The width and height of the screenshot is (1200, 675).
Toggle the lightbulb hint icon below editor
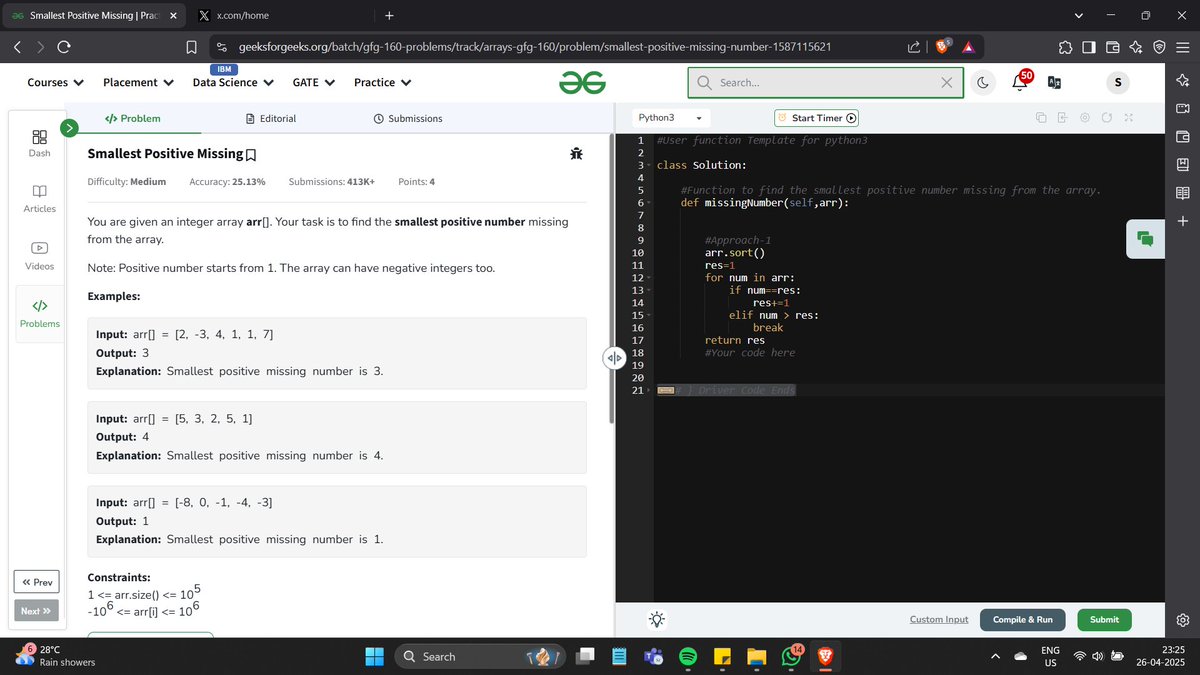657,619
